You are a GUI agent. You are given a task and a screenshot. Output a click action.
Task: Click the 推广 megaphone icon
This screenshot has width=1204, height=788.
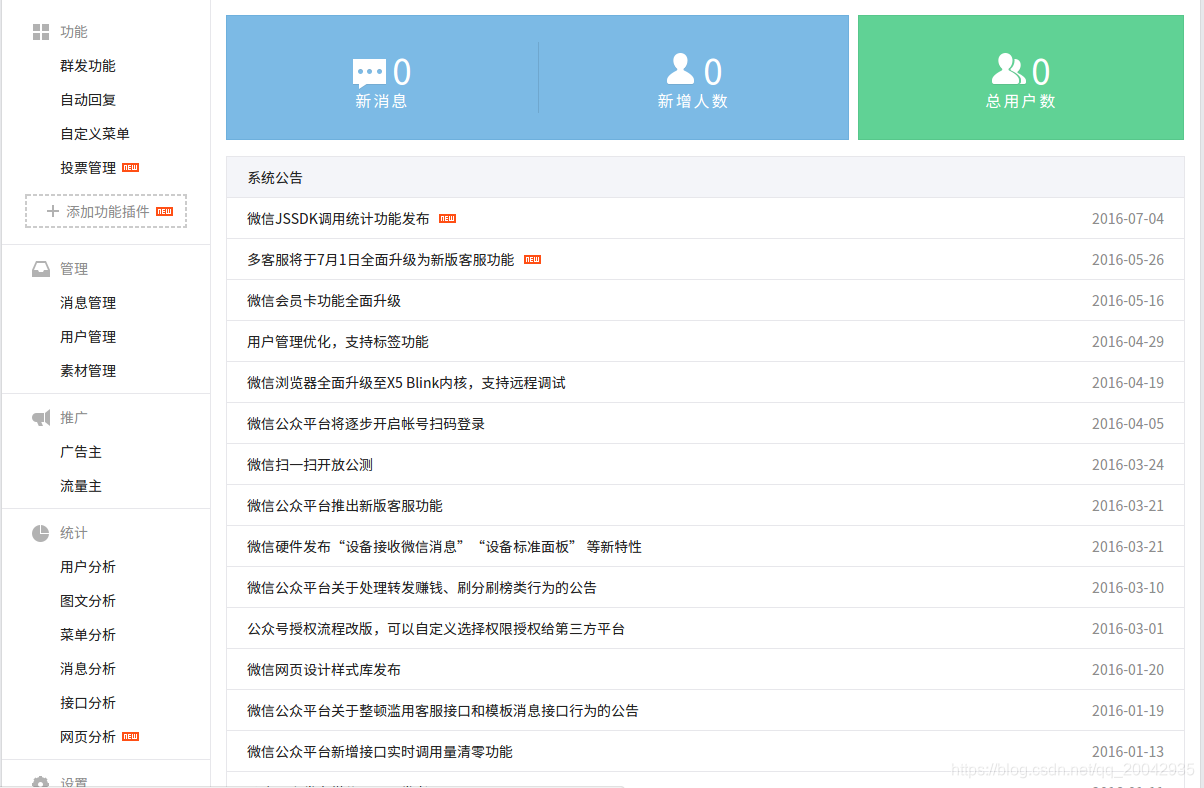41,417
